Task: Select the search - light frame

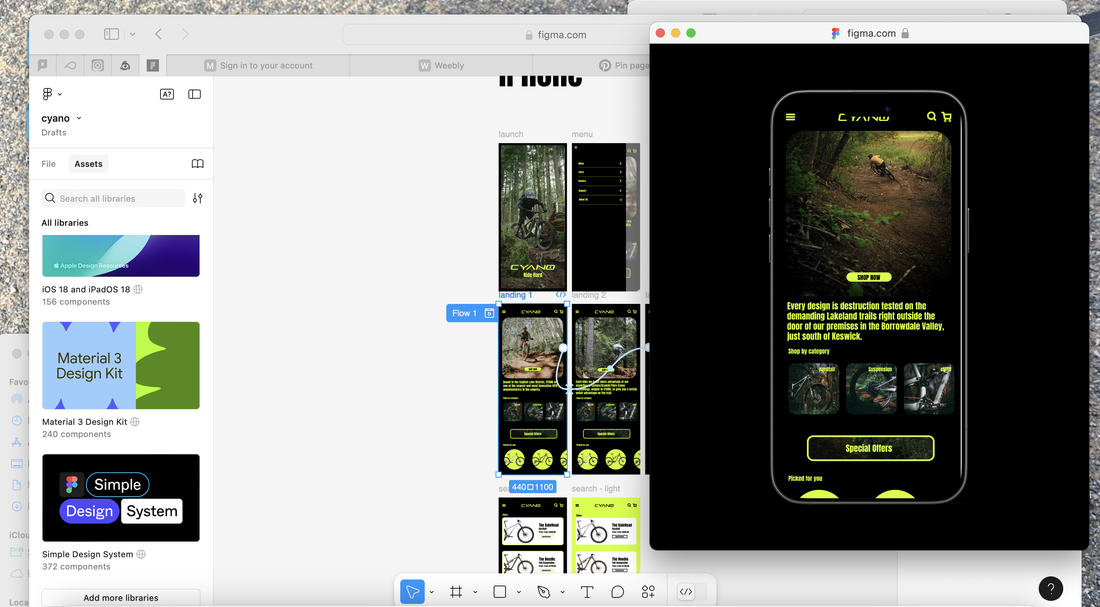Action: click(605, 535)
